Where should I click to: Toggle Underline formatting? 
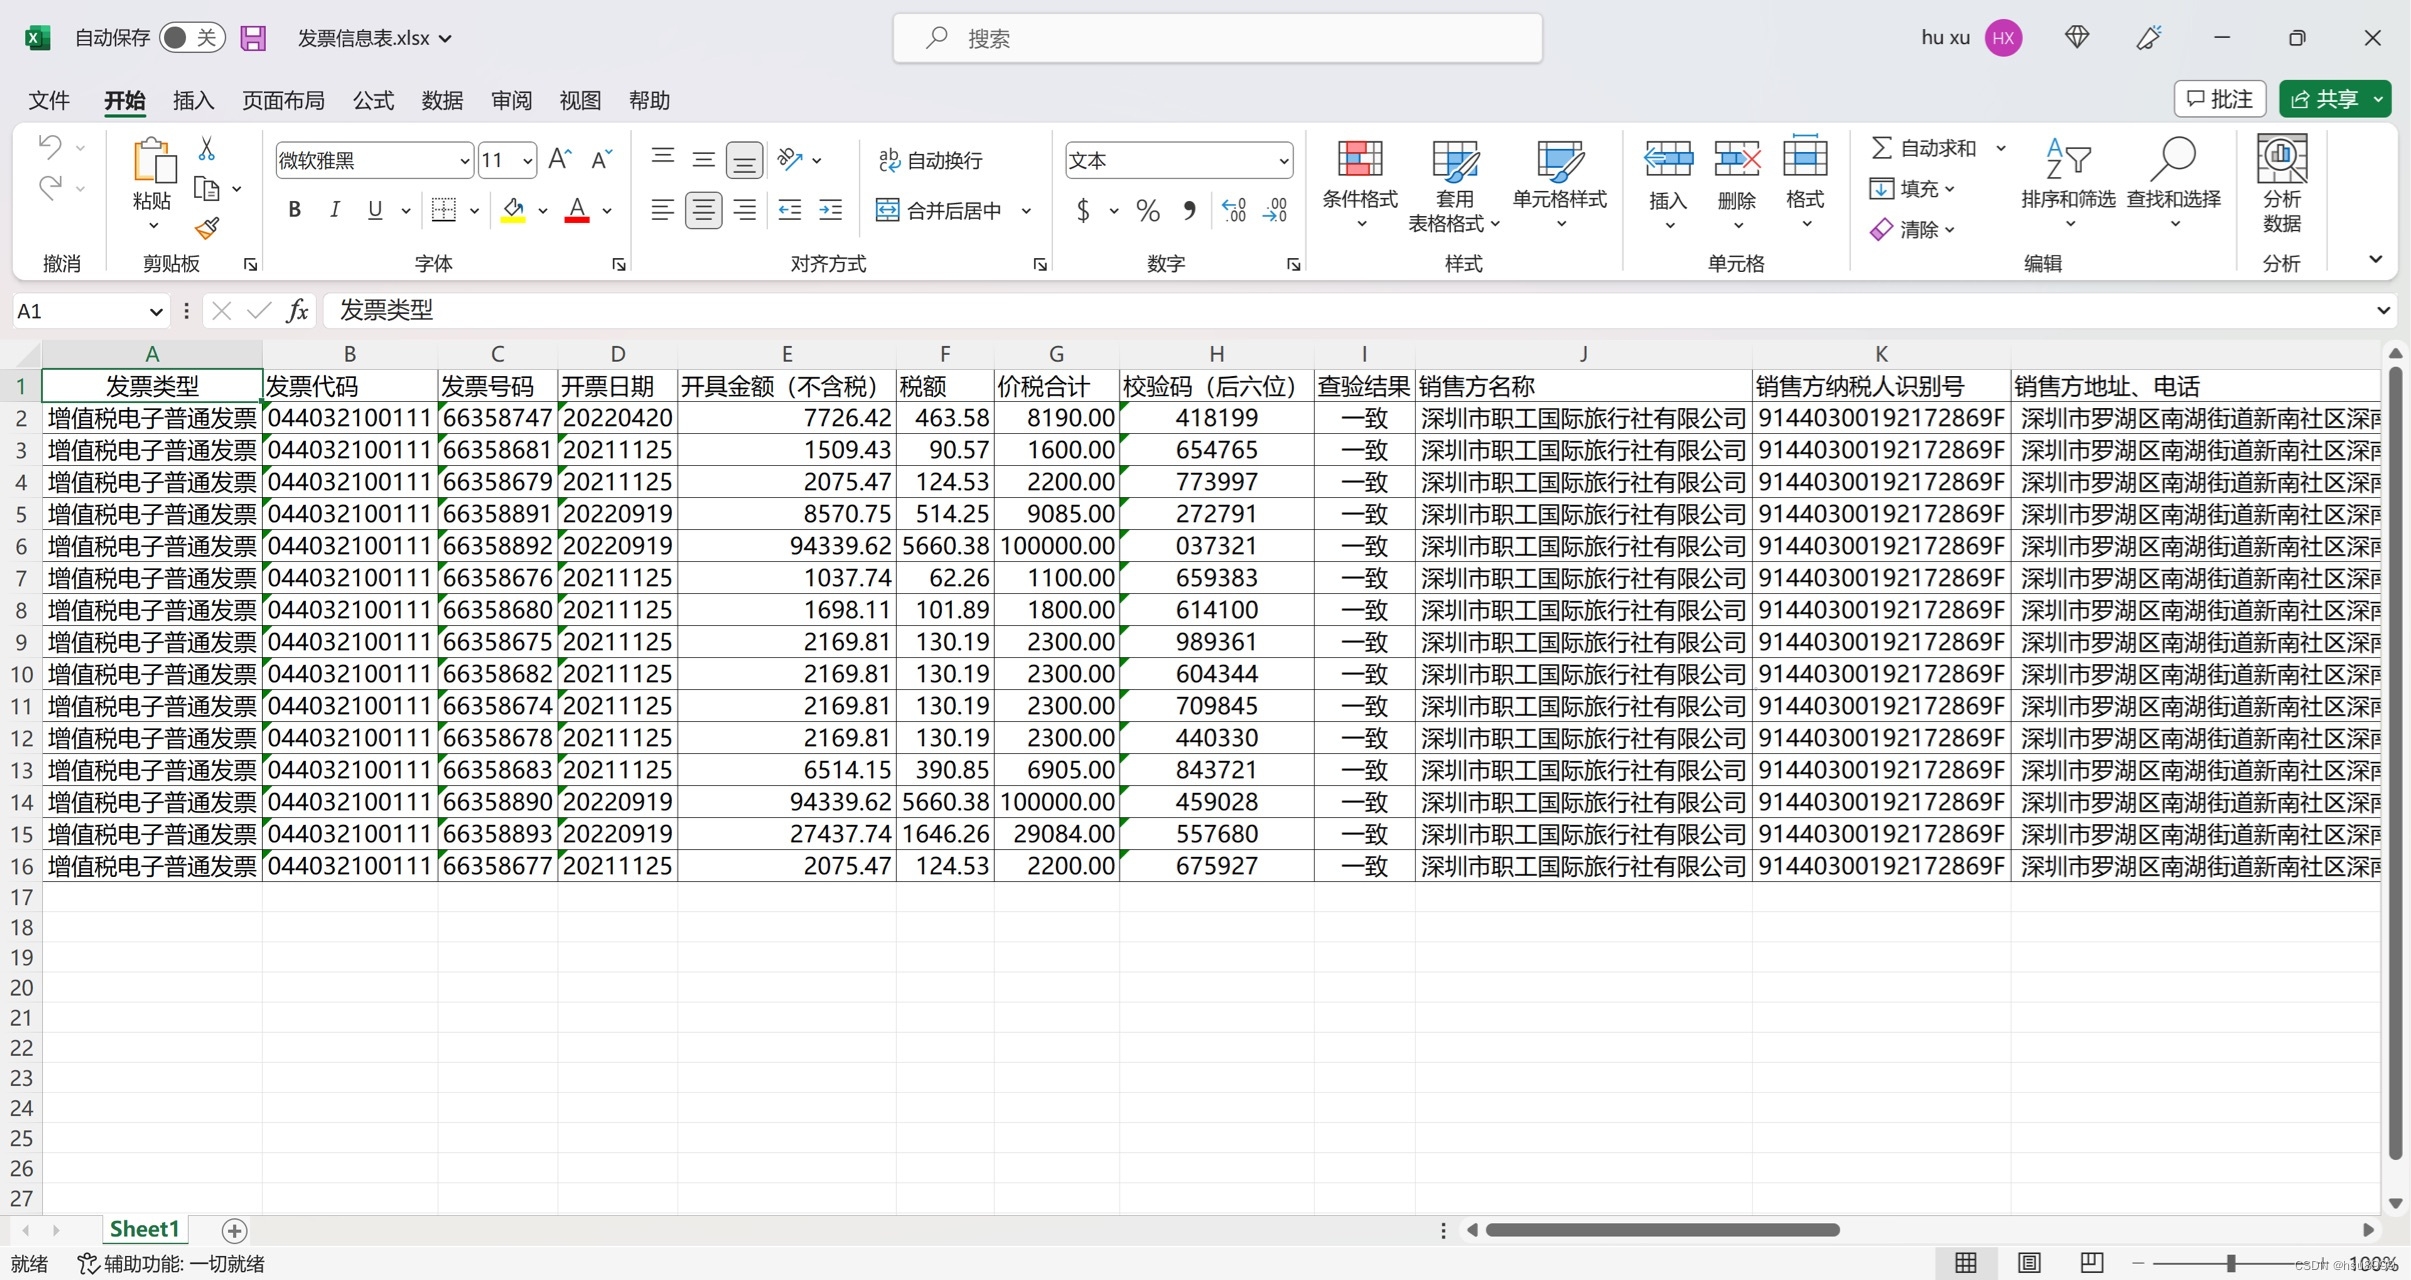(x=375, y=210)
